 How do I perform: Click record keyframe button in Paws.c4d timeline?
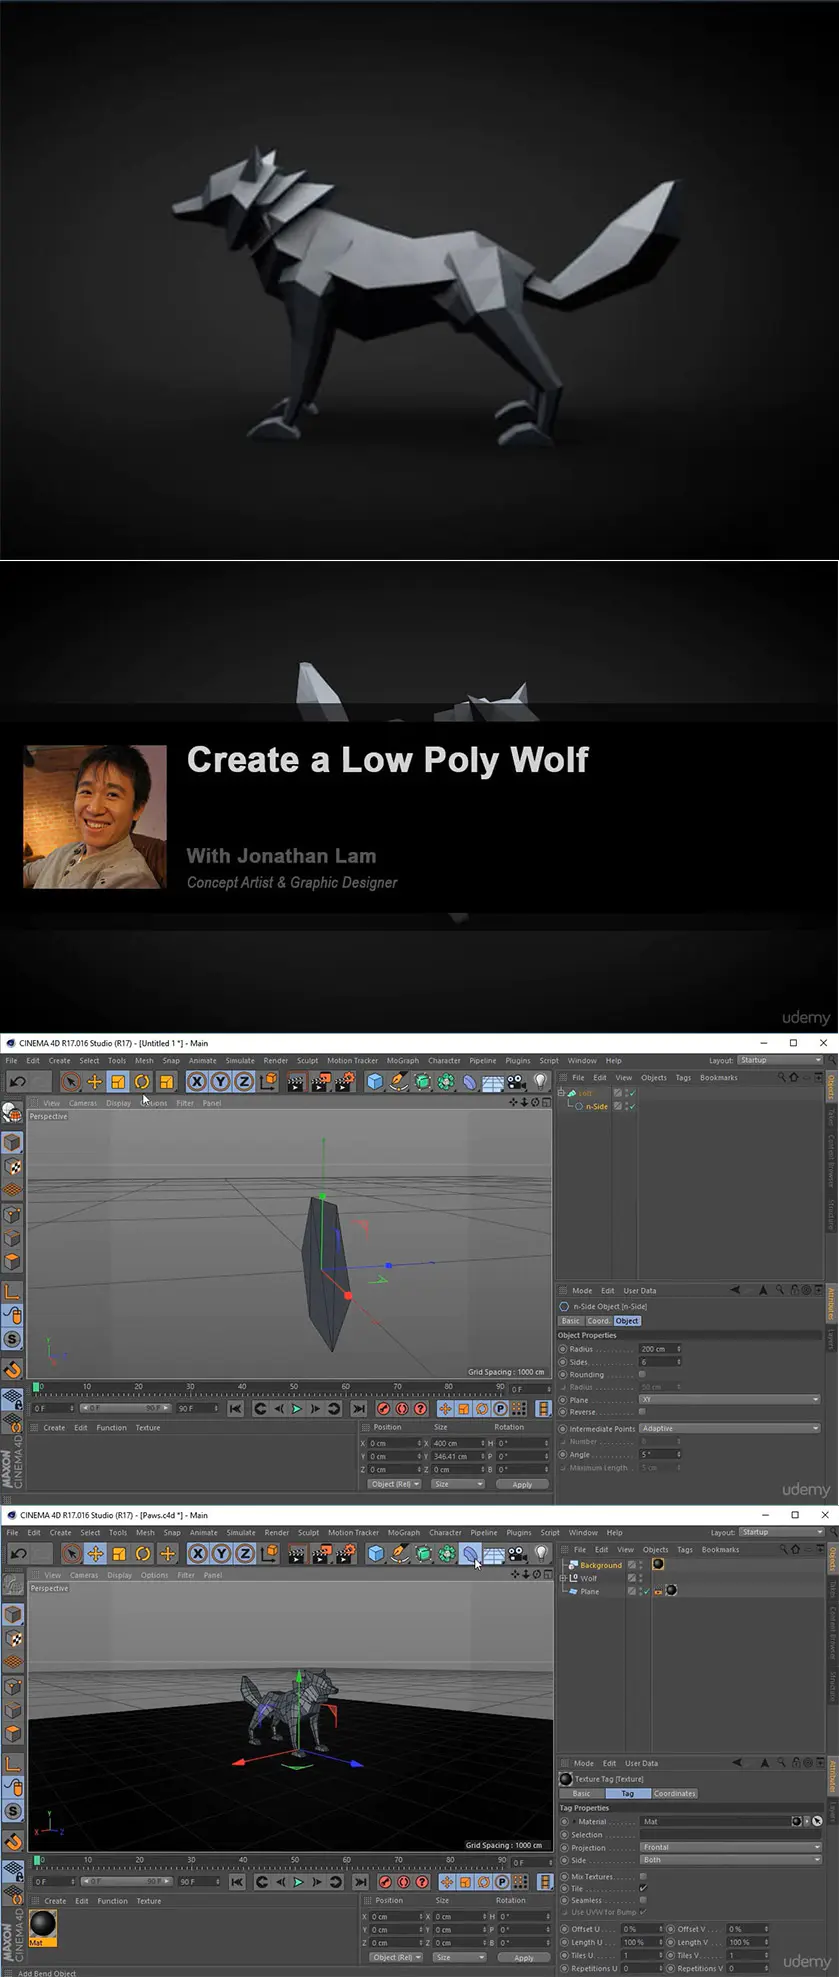tap(385, 1881)
